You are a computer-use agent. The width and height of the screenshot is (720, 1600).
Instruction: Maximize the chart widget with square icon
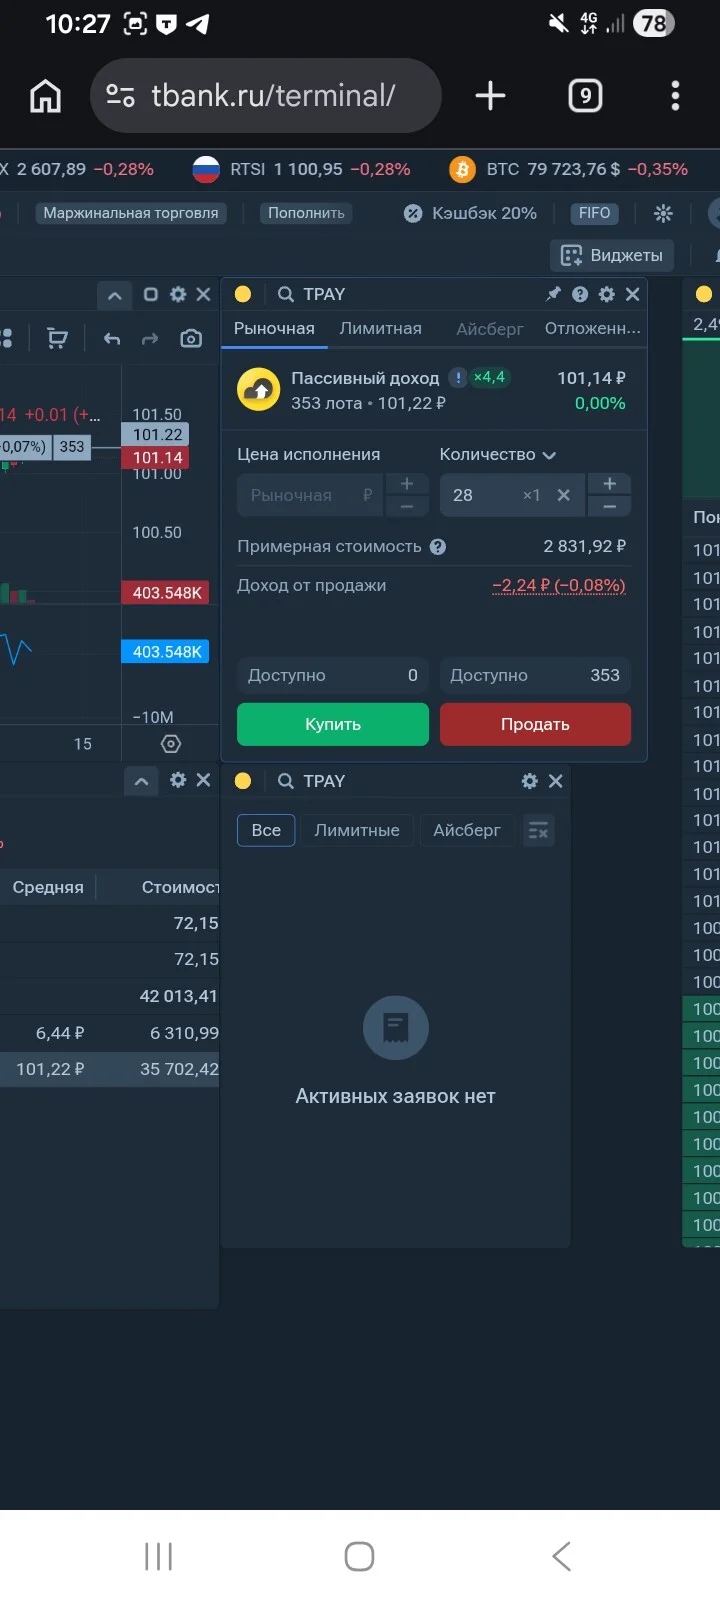(x=151, y=294)
